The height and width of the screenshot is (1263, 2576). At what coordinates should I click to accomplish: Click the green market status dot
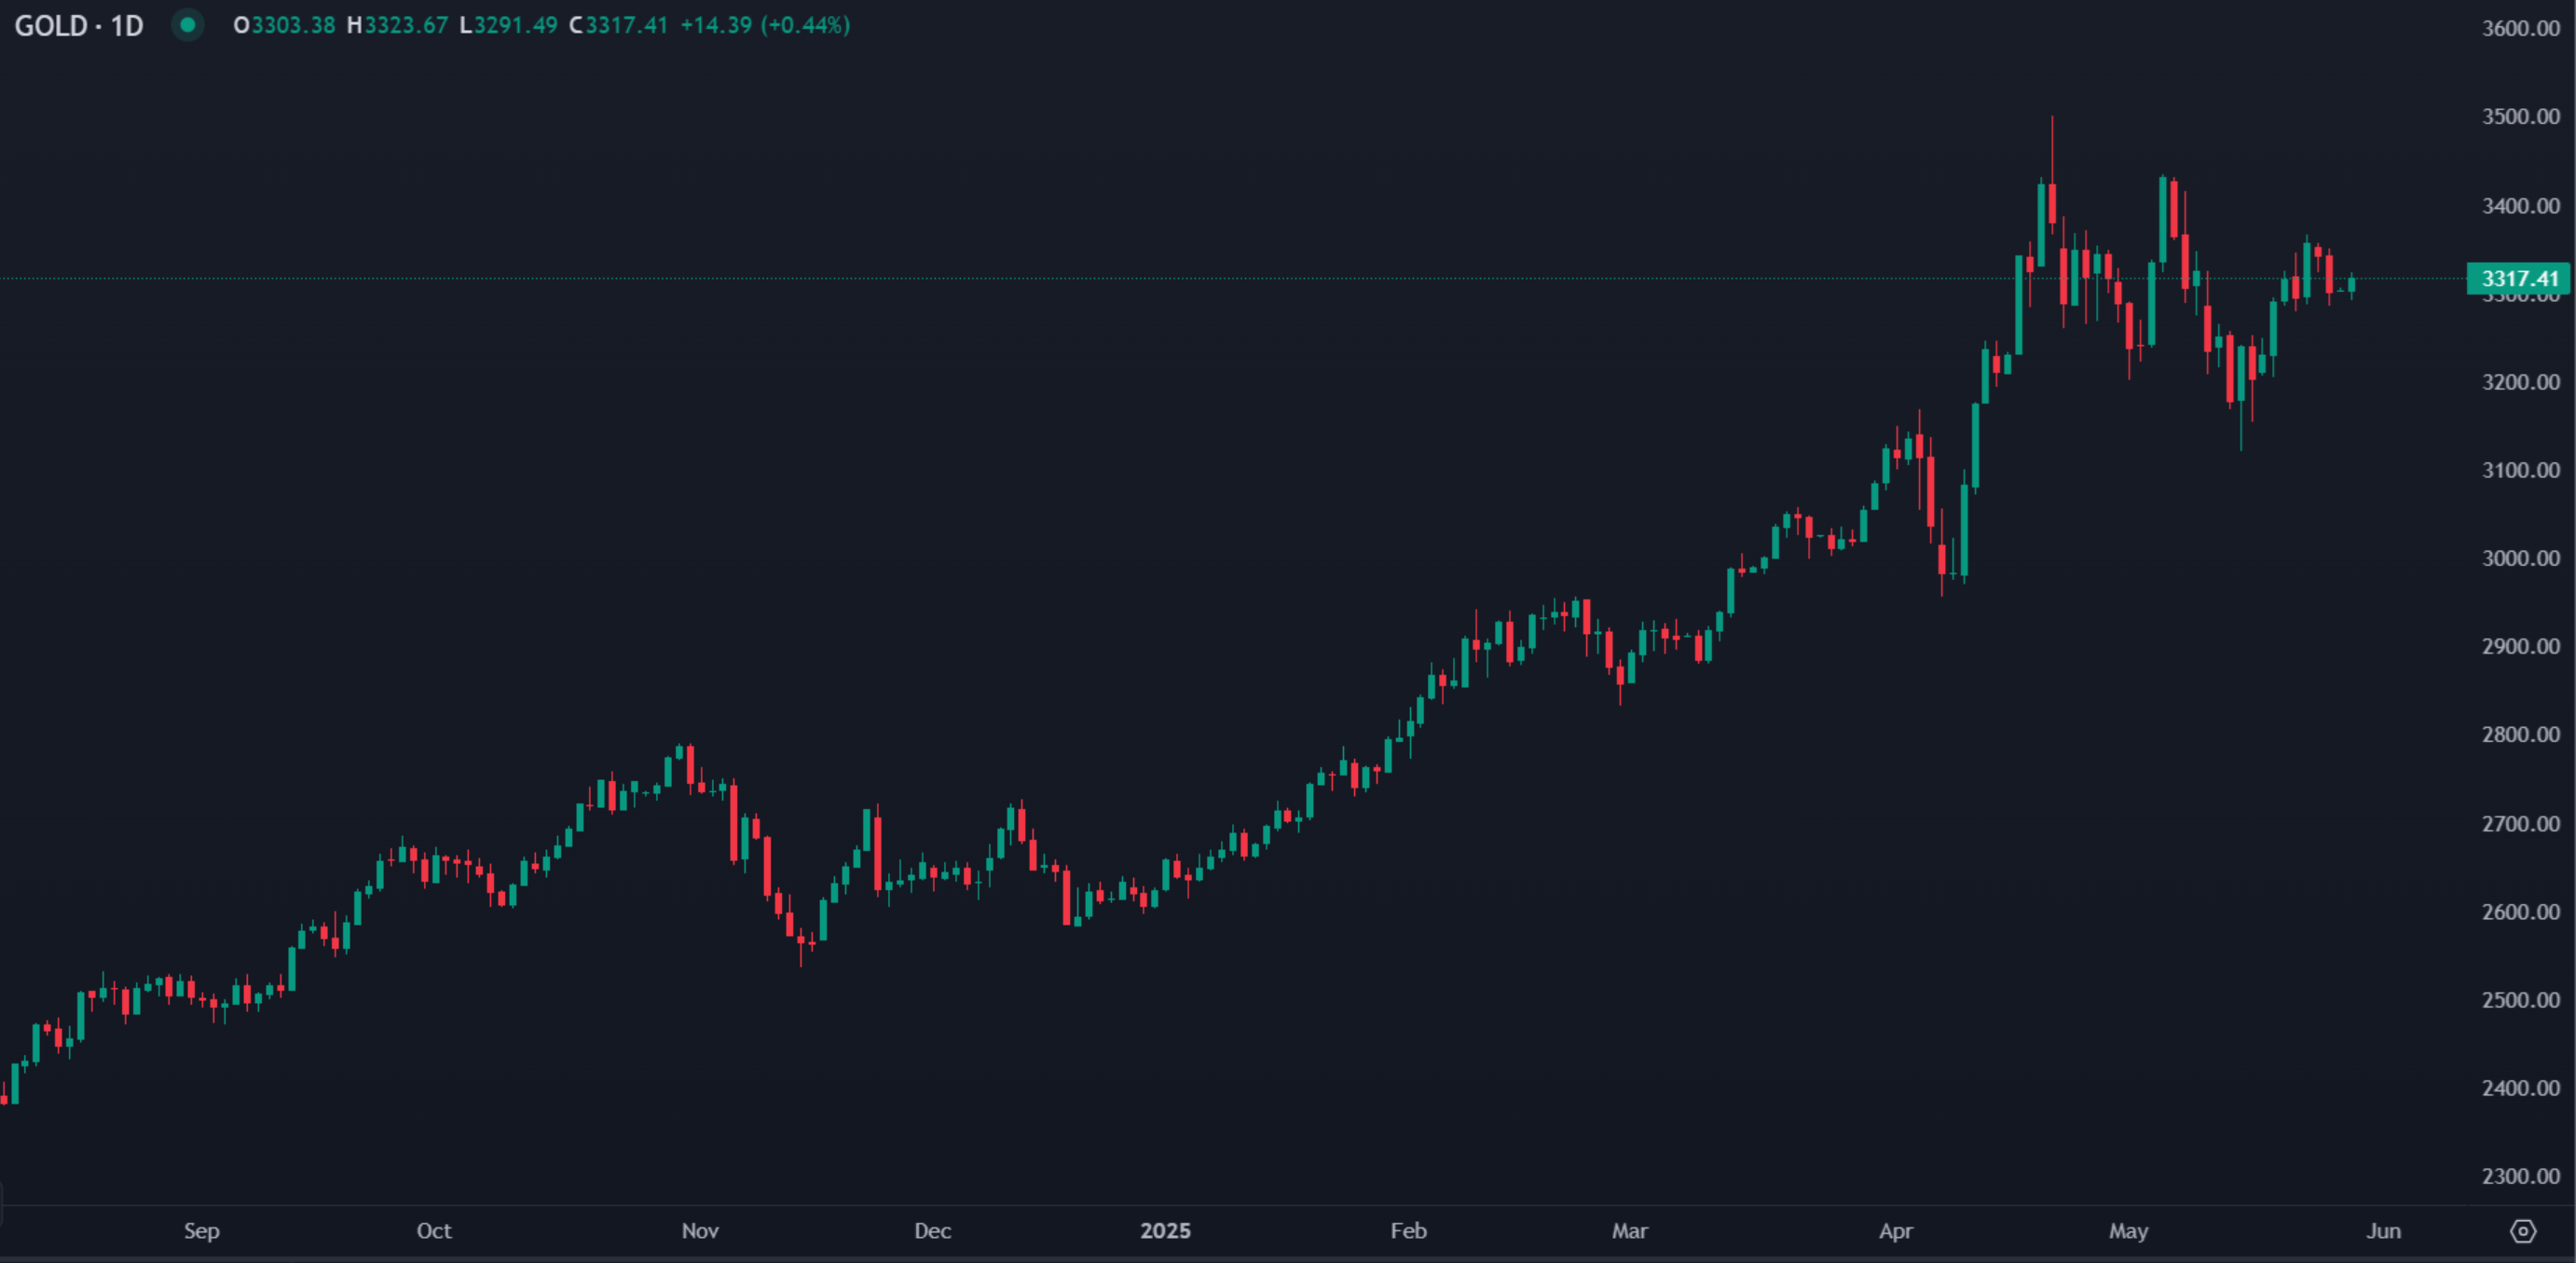coord(186,26)
